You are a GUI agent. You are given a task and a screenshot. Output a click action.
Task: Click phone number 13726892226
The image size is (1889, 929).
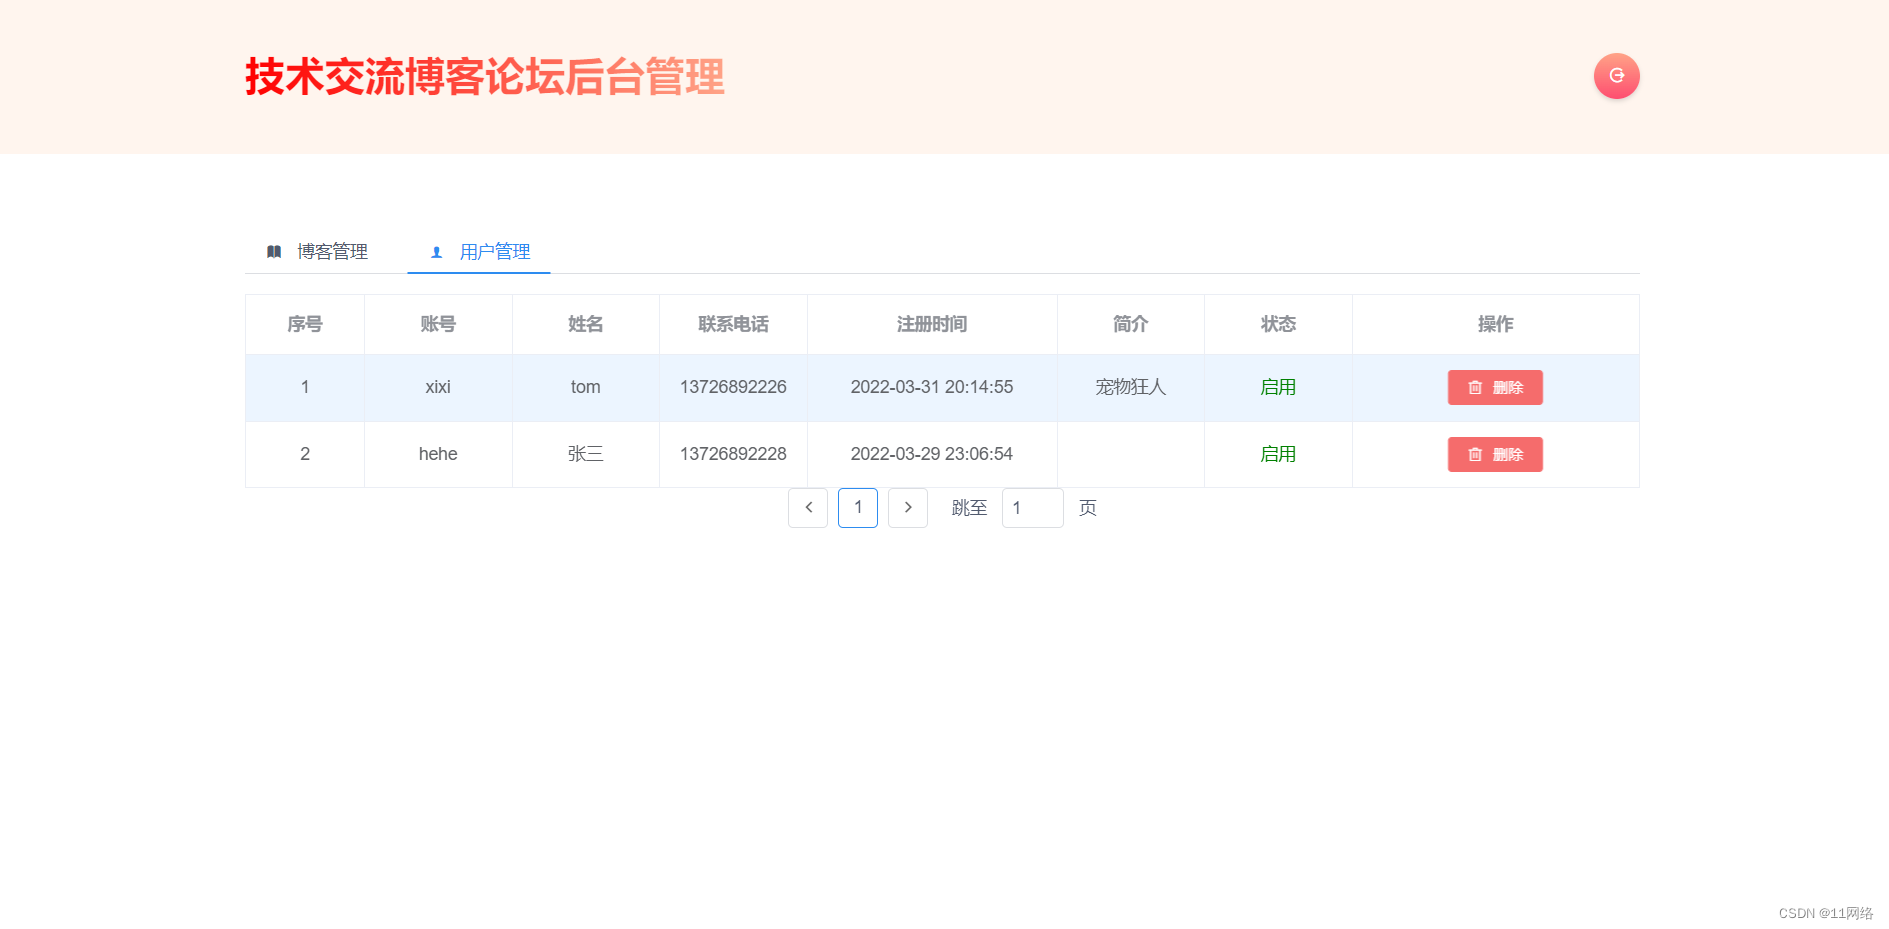[x=733, y=387]
